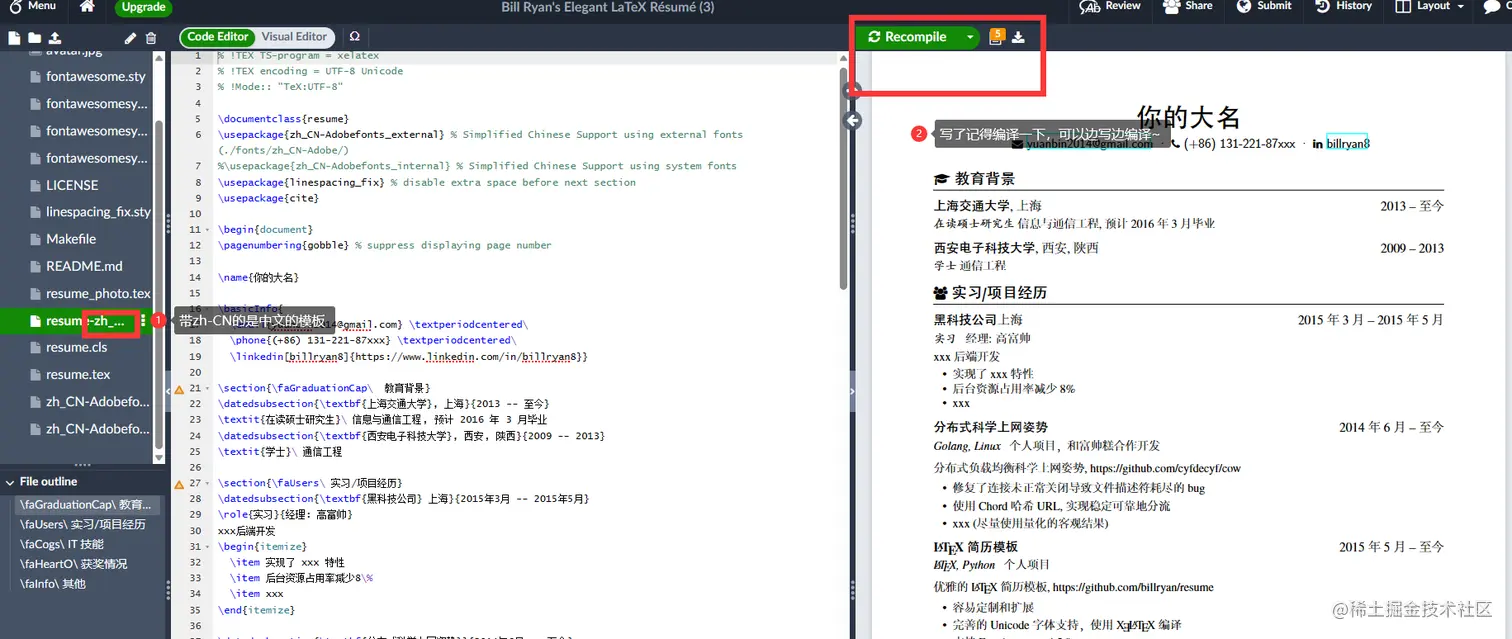Switch to Code Editor mode

point(217,37)
